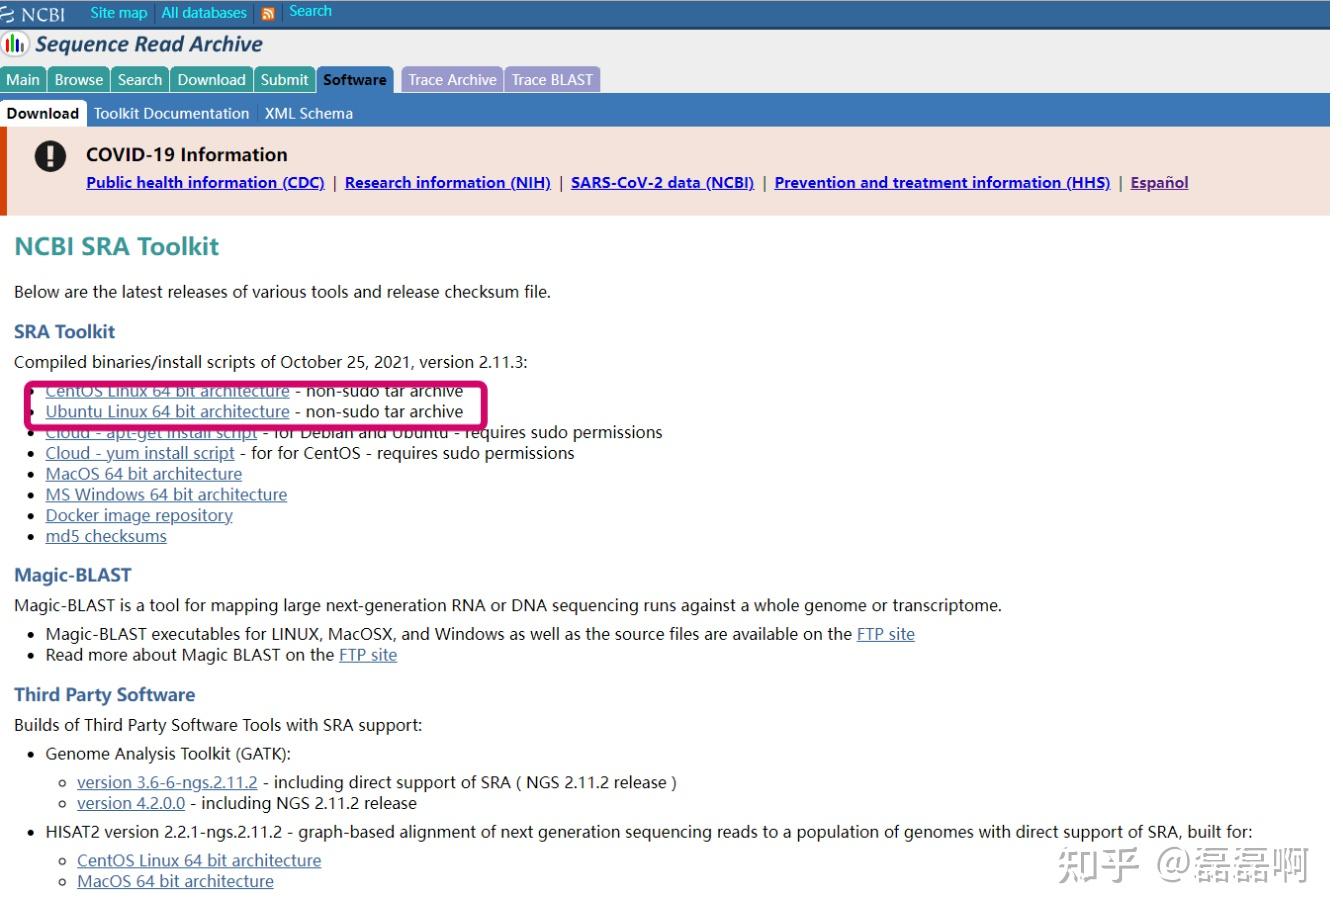1343x920 pixels.
Task: Click Search link in top bar
Action: pos(310,11)
